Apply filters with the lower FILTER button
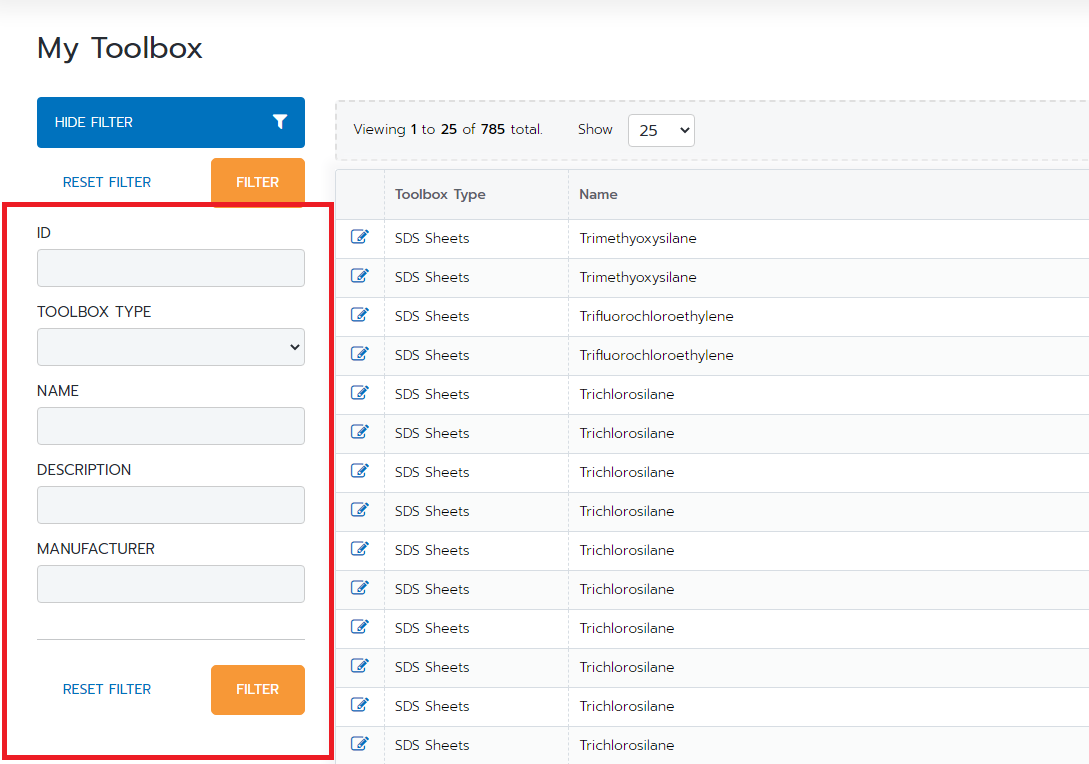This screenshot has height=764, width=1089. click(258, 690)
